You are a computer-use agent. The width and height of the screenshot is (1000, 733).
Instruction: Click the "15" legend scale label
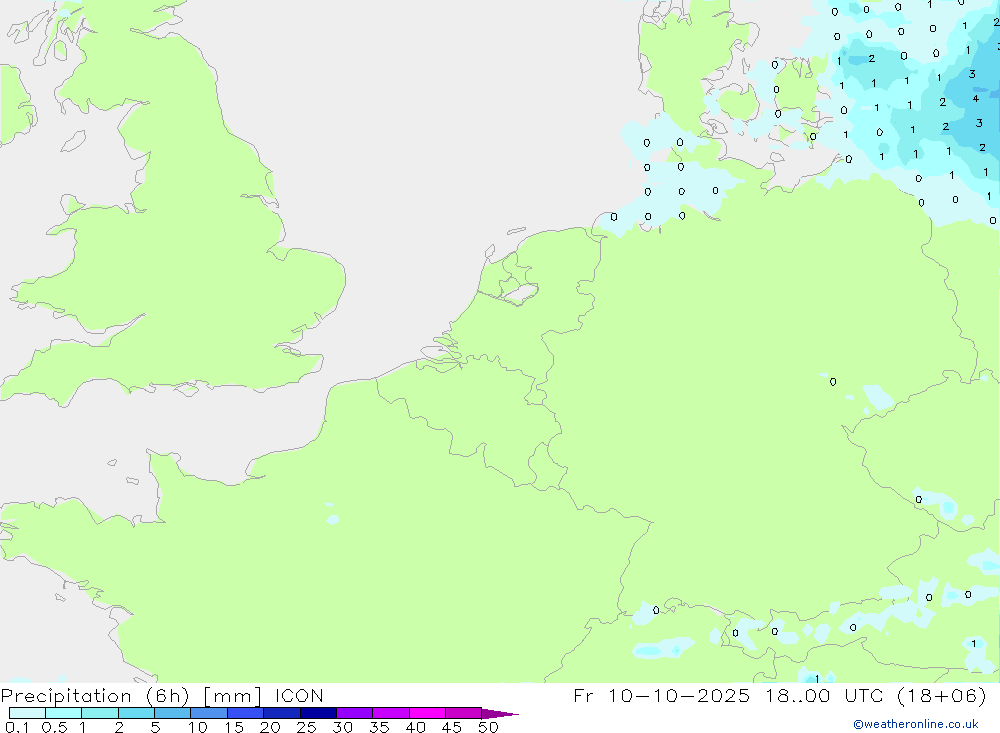(x=233, y=727)
